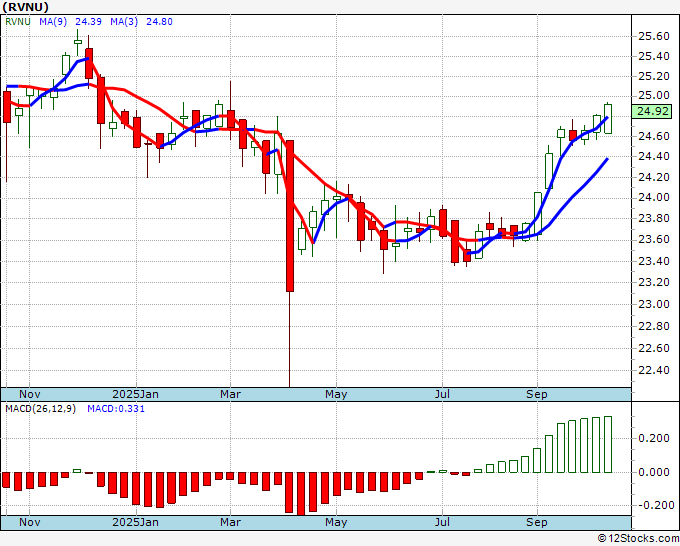Click the deepest red MACD histogram bar
Viewport: 680px width, 546px height.
[x=301, y=493]
